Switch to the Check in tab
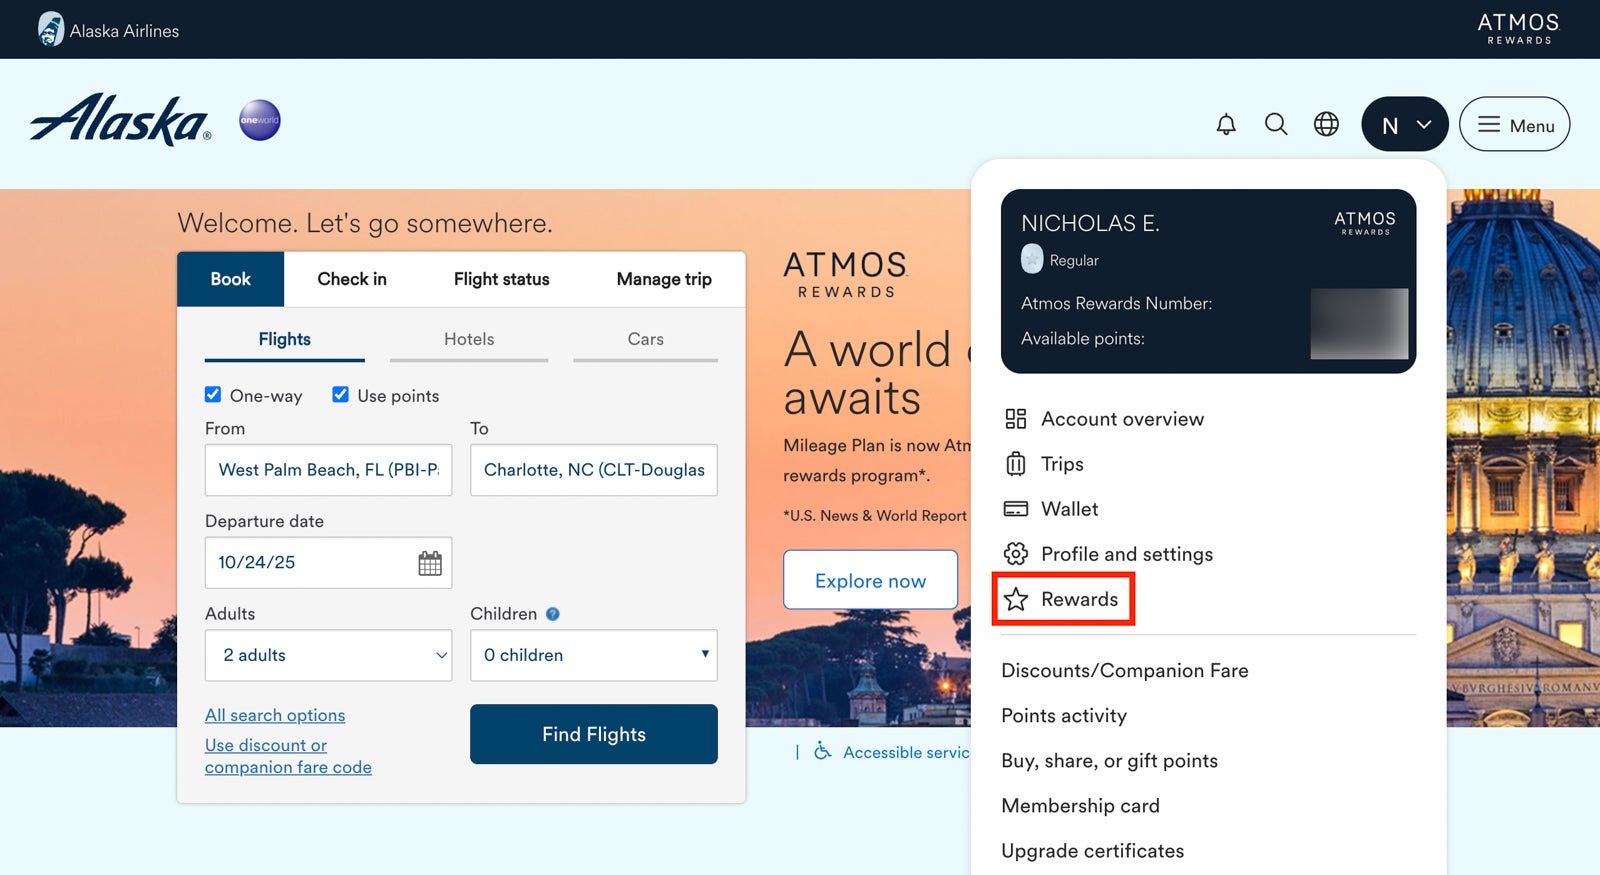The image size is (1600, 875). pyautogui.click(x=352, y=279)
